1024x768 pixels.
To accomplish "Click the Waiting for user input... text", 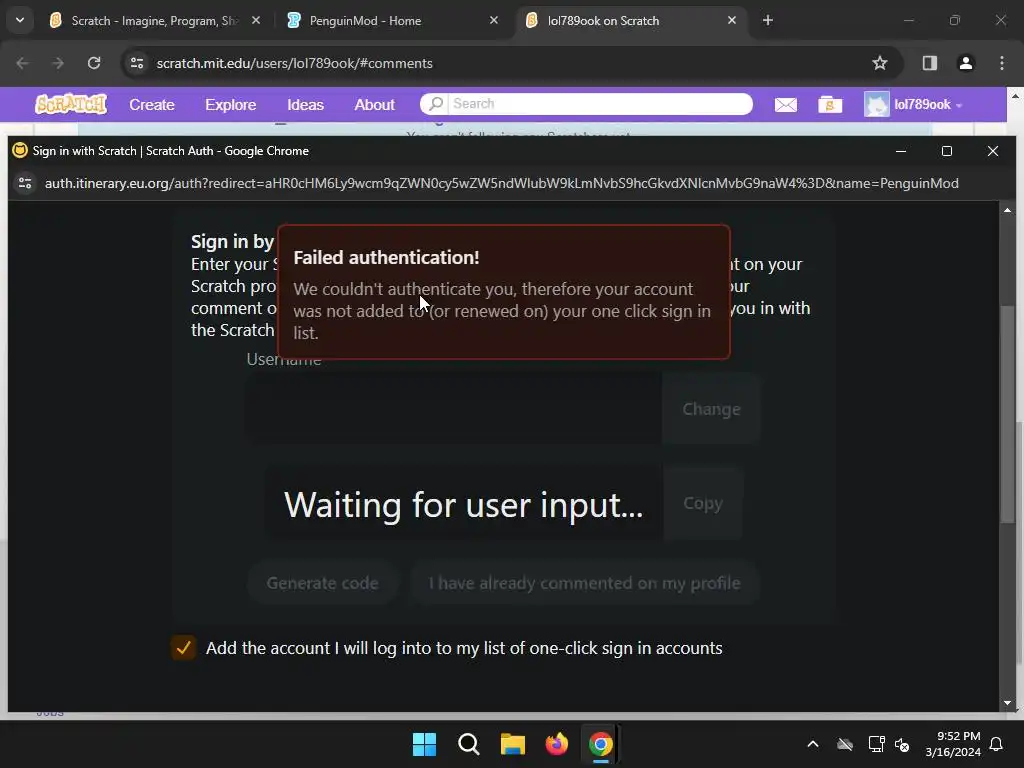I will tap(464, 505).
